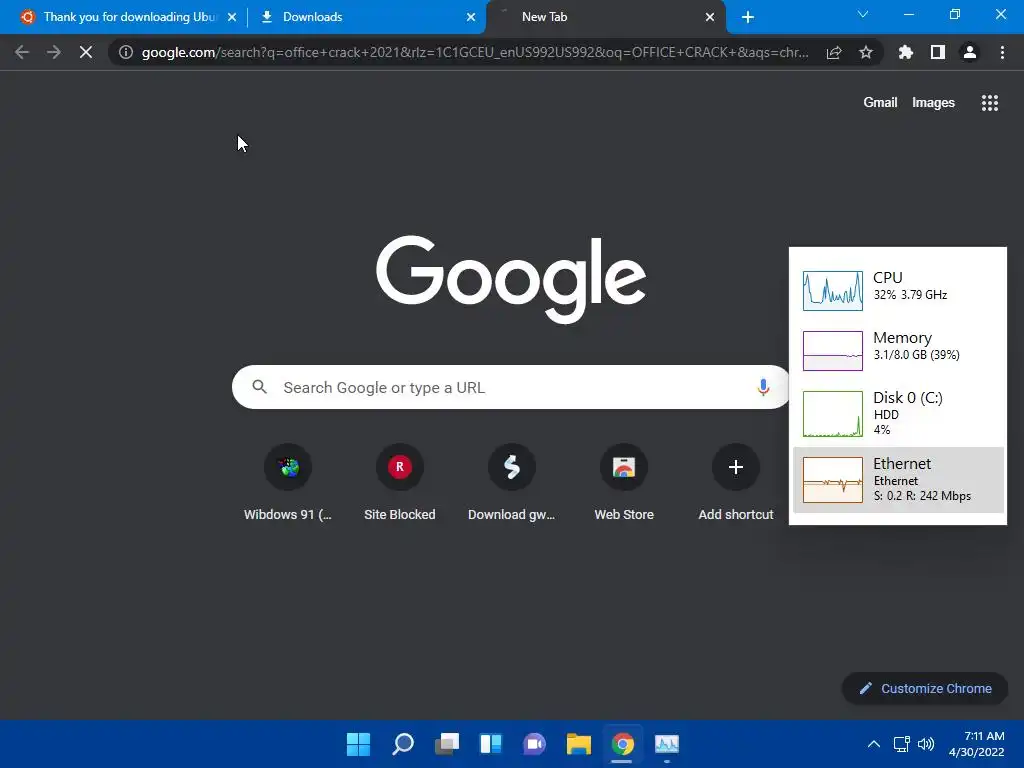Image resolution: width=1024 pixels, height=768 pixels.
Task: Stop loading the page
Action: (x=86, y=52)
